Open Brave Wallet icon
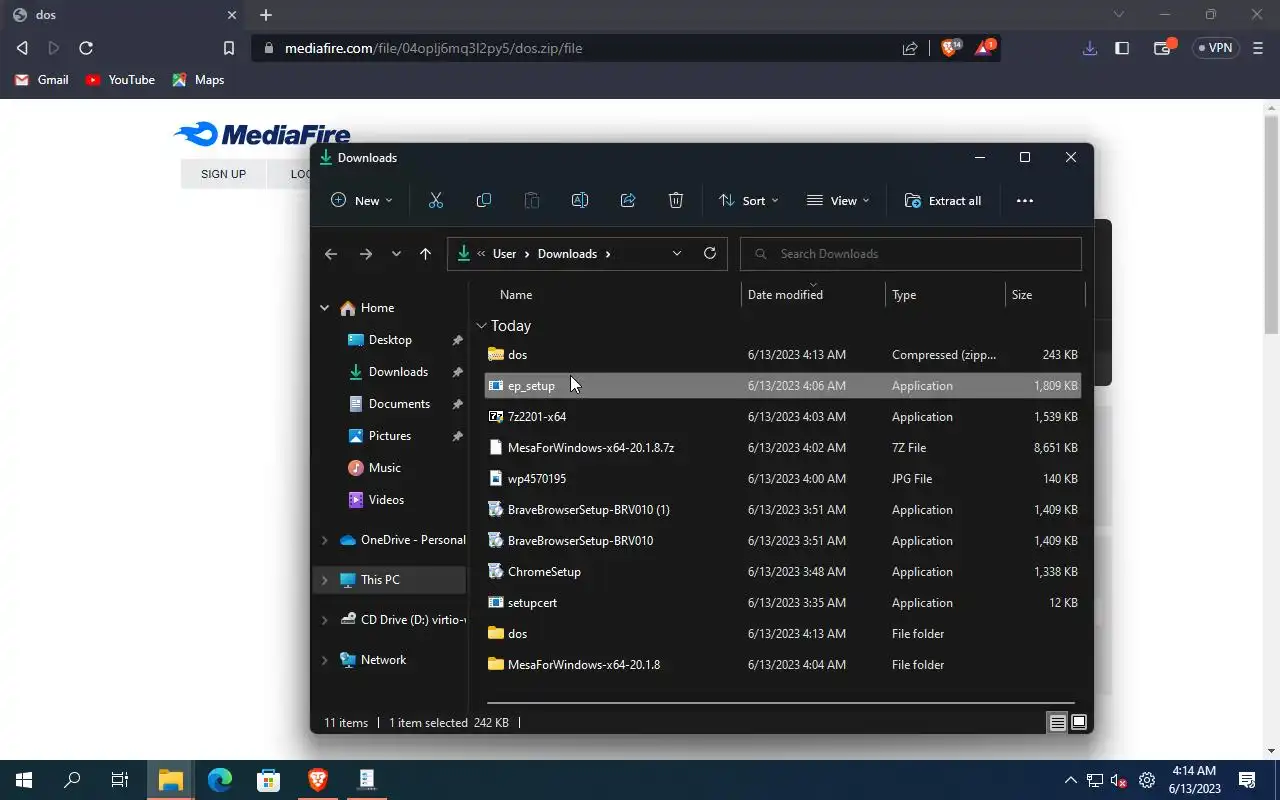This screenshot has height=800, width=1280. point(1163,47)
